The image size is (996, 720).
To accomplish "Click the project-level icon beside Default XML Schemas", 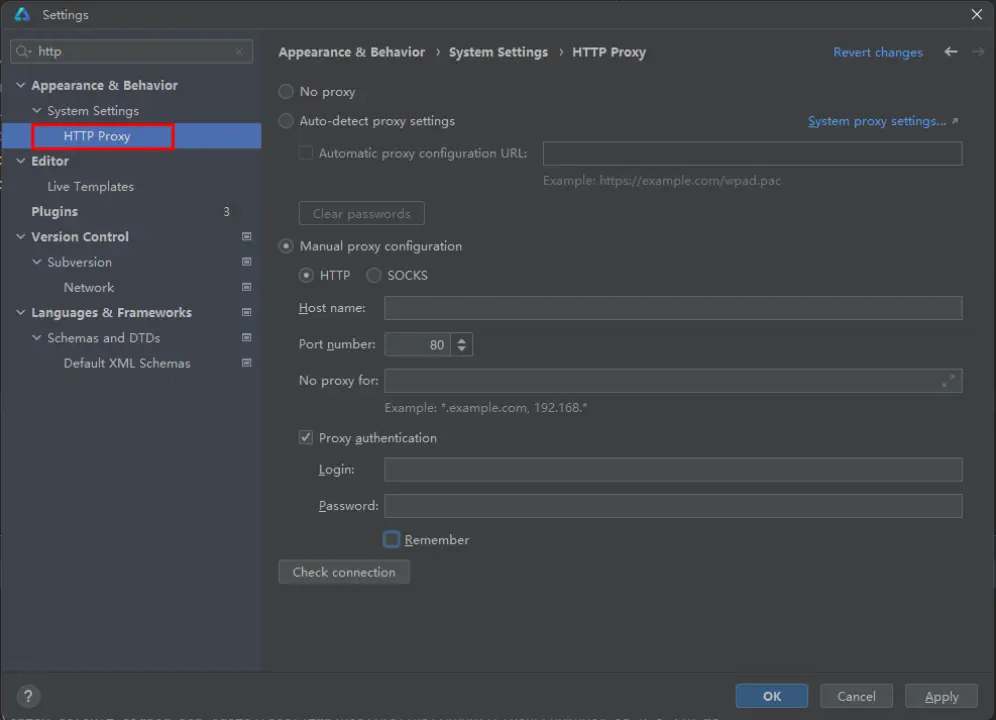I will (246, 363).
